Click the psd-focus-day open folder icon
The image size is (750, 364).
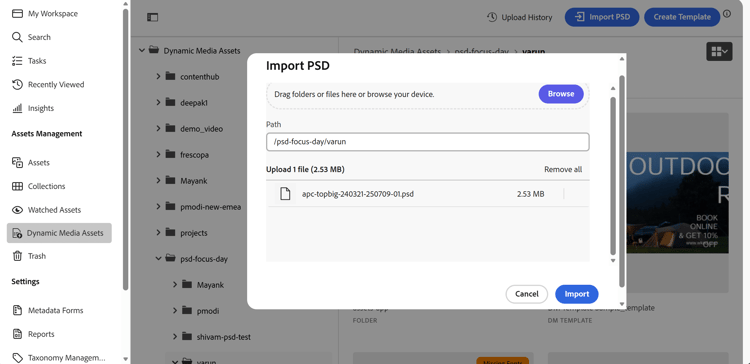click(170, 258)
